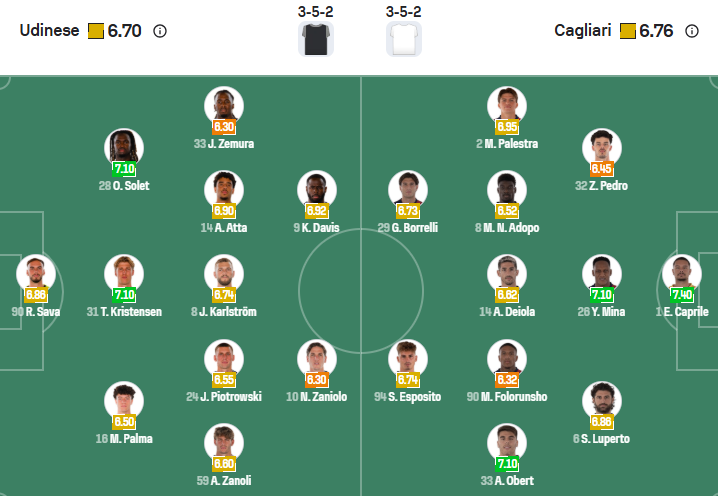Select Cagliari's white jersey icon

(404, 38)
